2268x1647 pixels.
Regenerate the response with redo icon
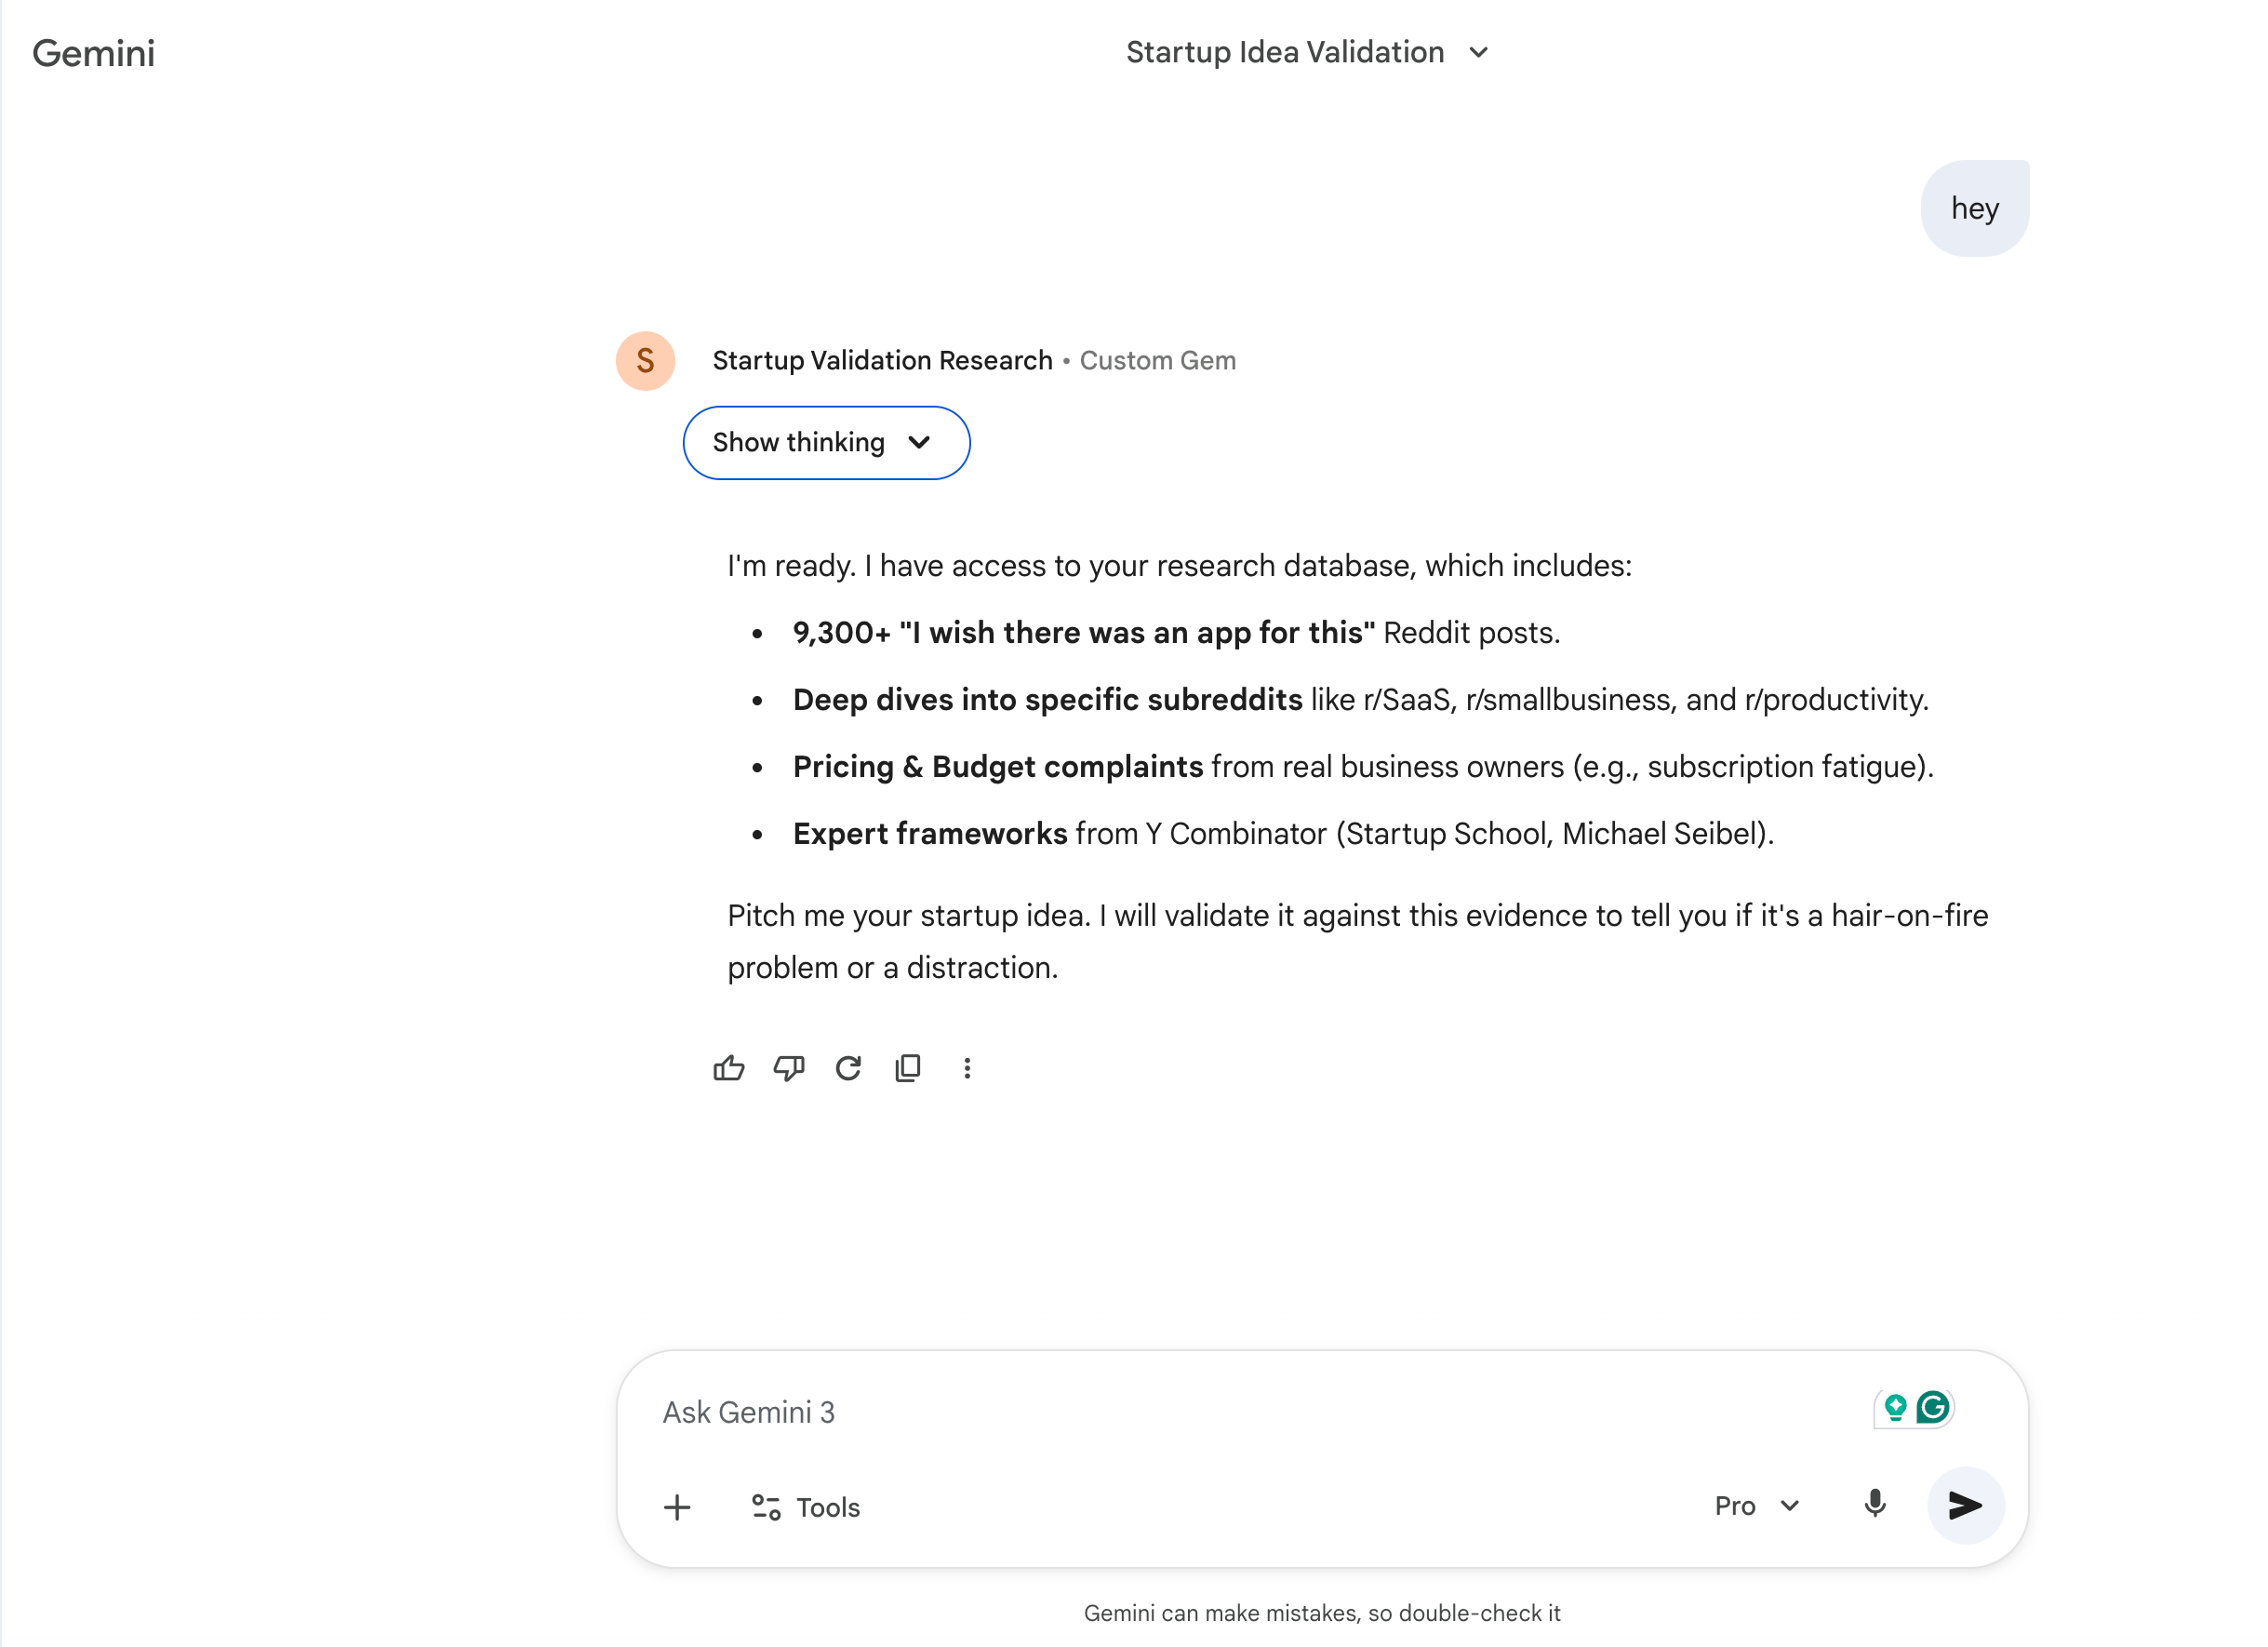[x=848, y=1068]
